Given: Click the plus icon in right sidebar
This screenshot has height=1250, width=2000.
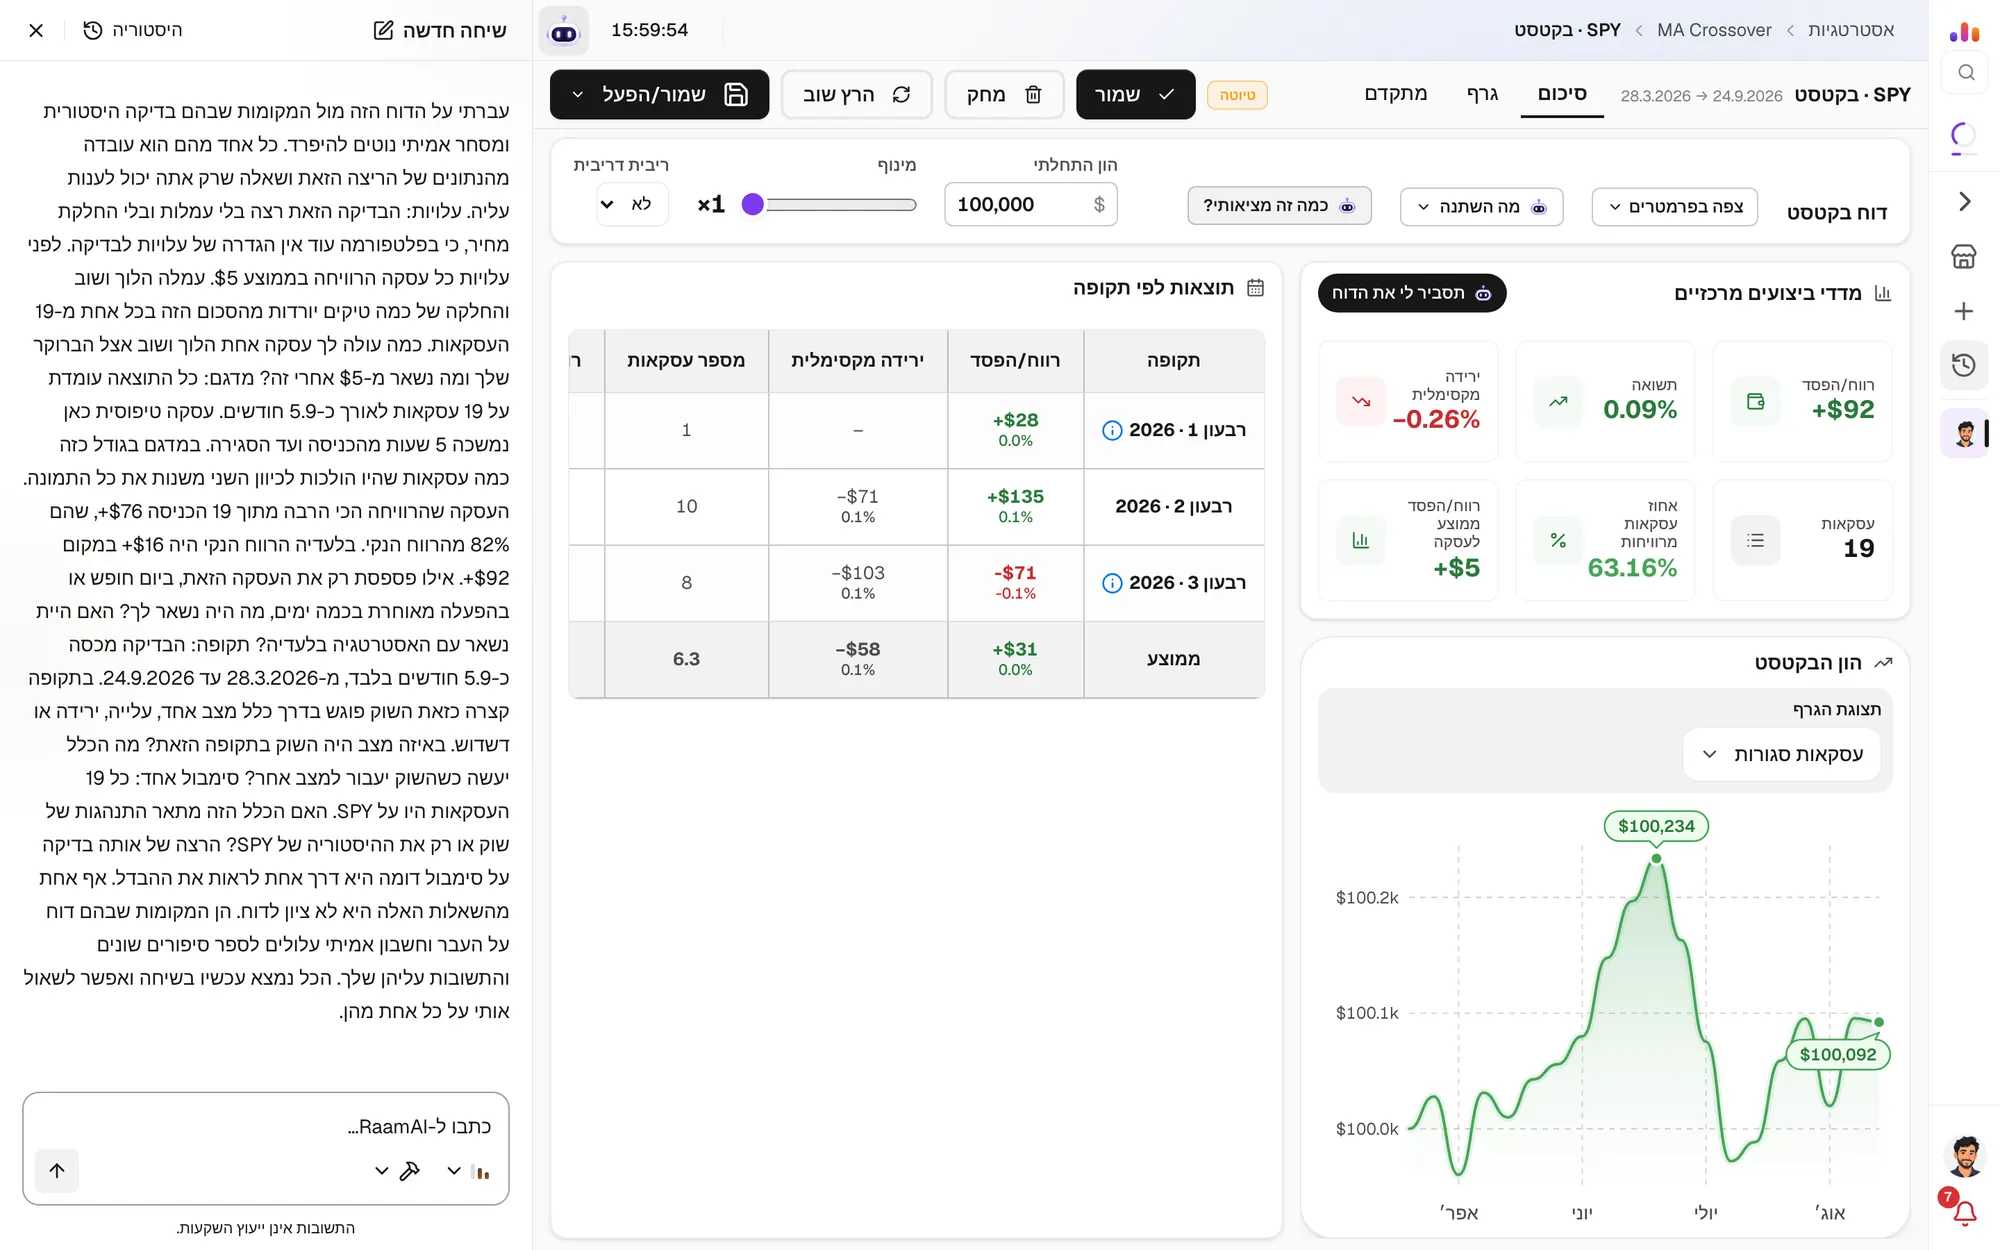Looking at the screenshot, I should coord(1964,311).
